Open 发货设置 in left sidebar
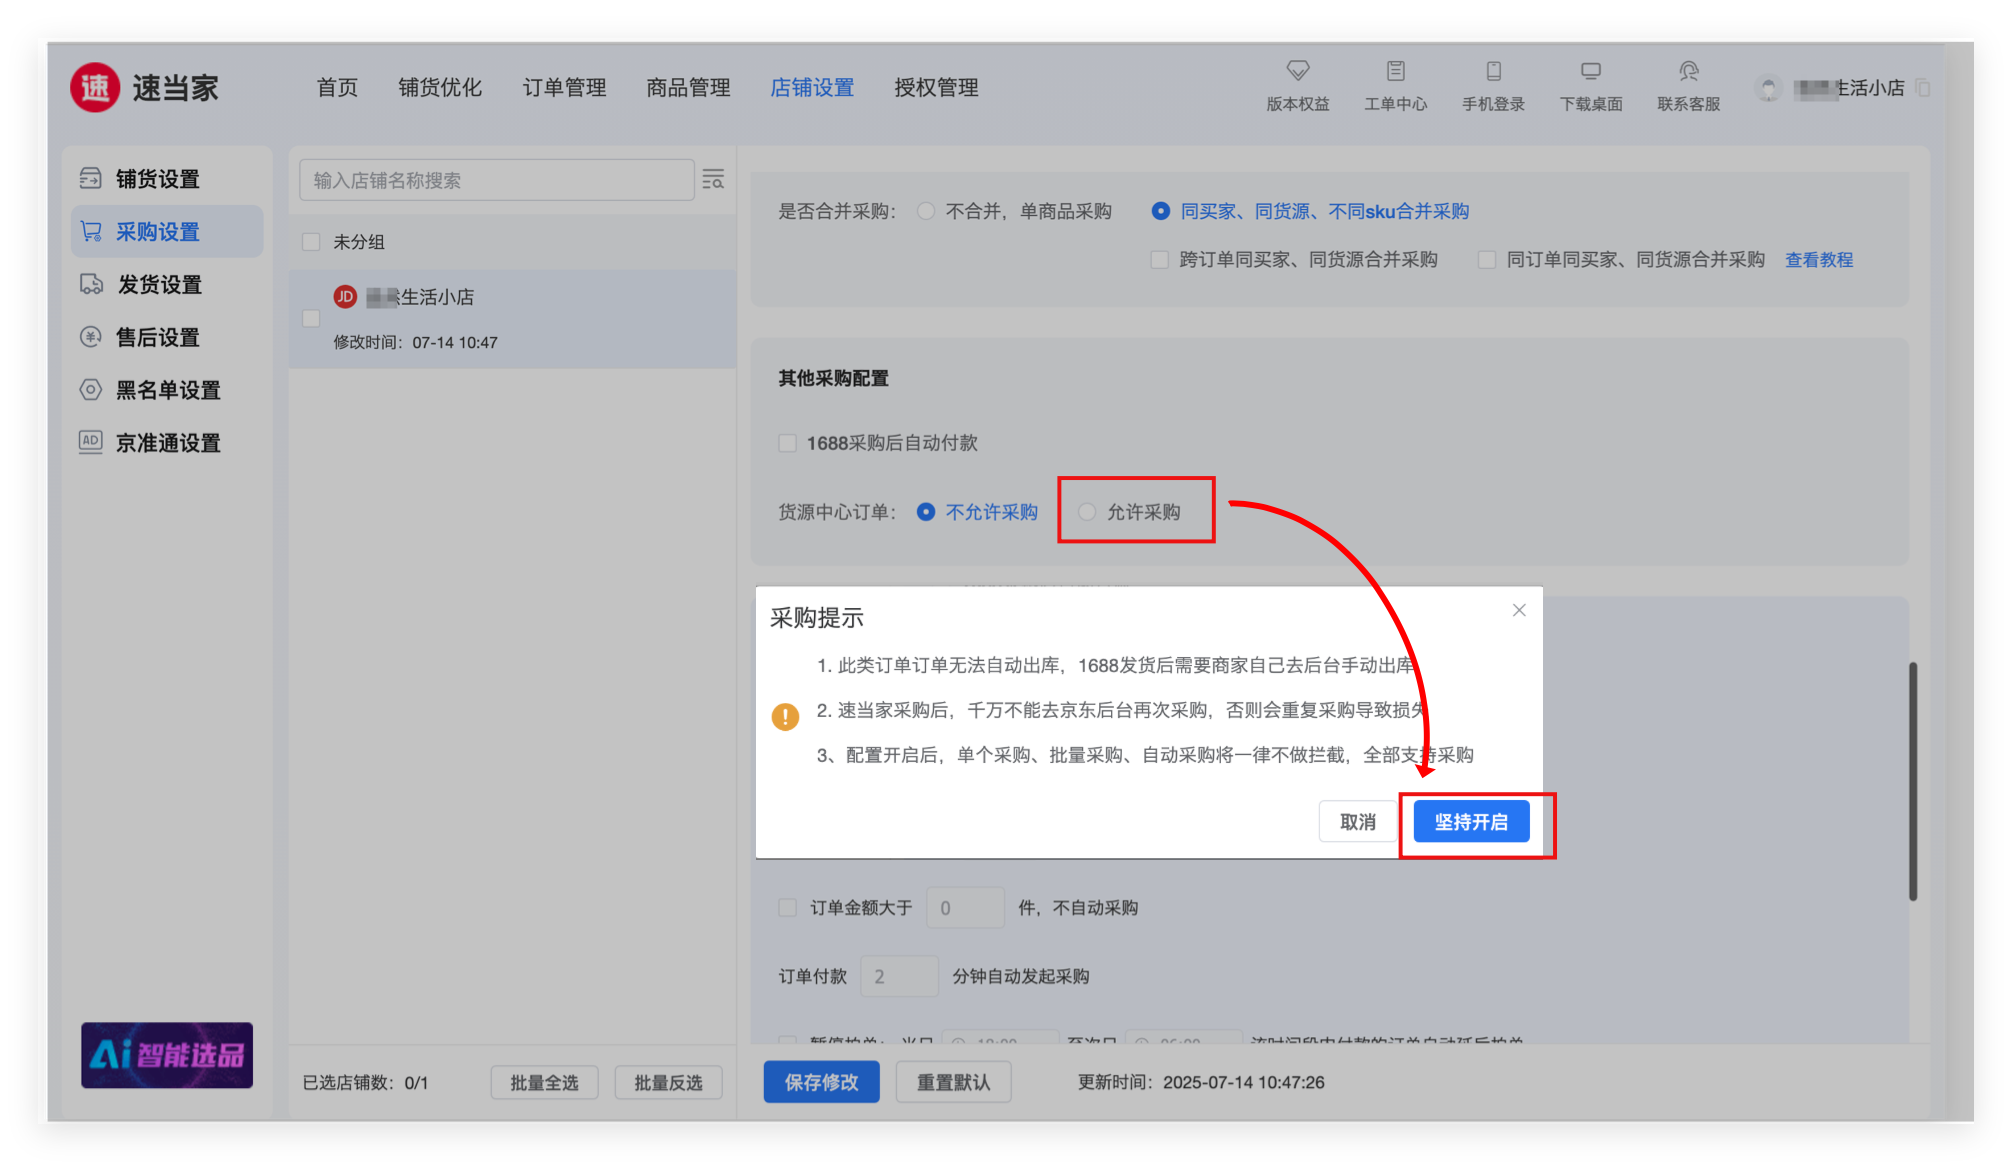Viewport: 2012px width, 1162px height. coord(159,285)
